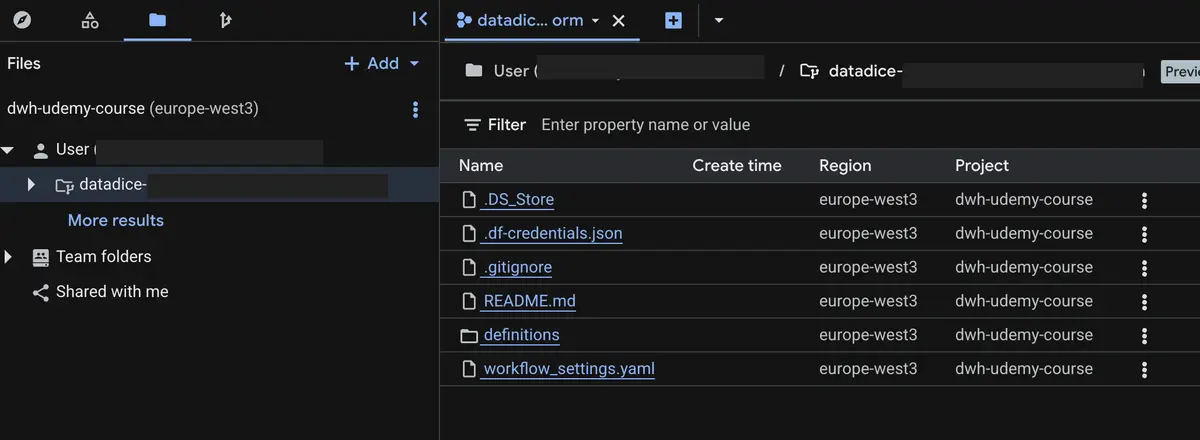Add a new tab with the plus icon
This screenshot has height=440, width=1200.
click(x=673, y=20)
